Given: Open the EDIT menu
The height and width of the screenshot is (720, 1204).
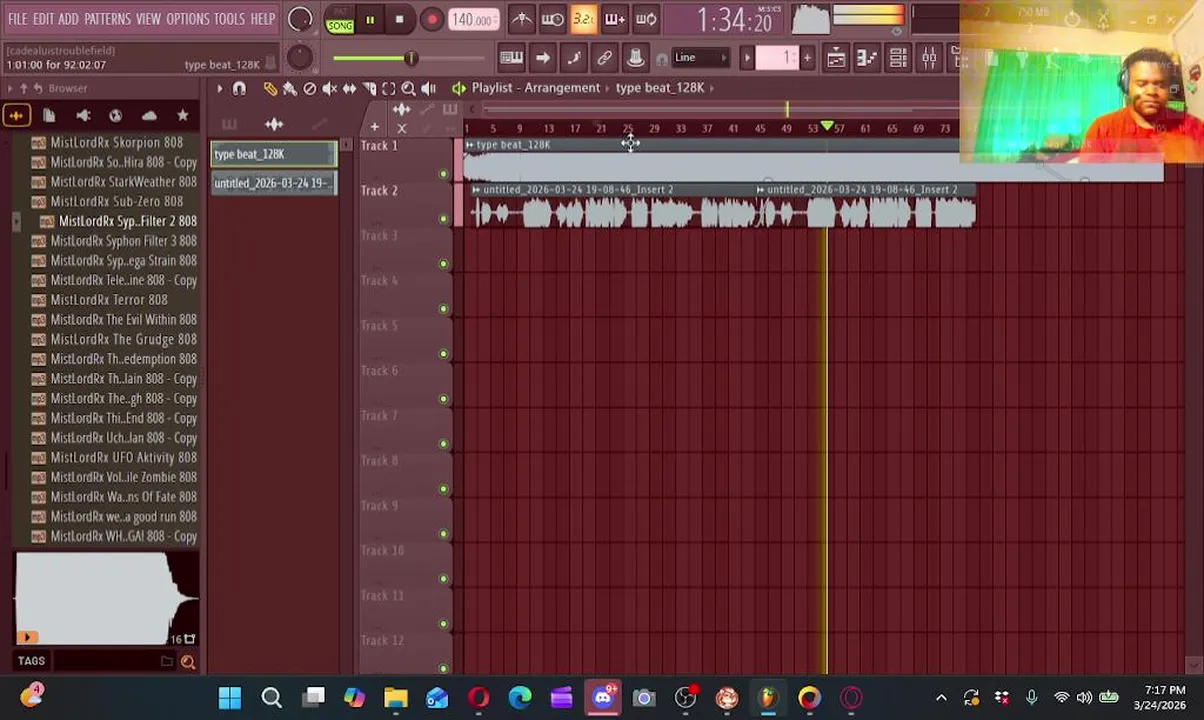Looking at the screenshot, I should click(x=43, y=19).
